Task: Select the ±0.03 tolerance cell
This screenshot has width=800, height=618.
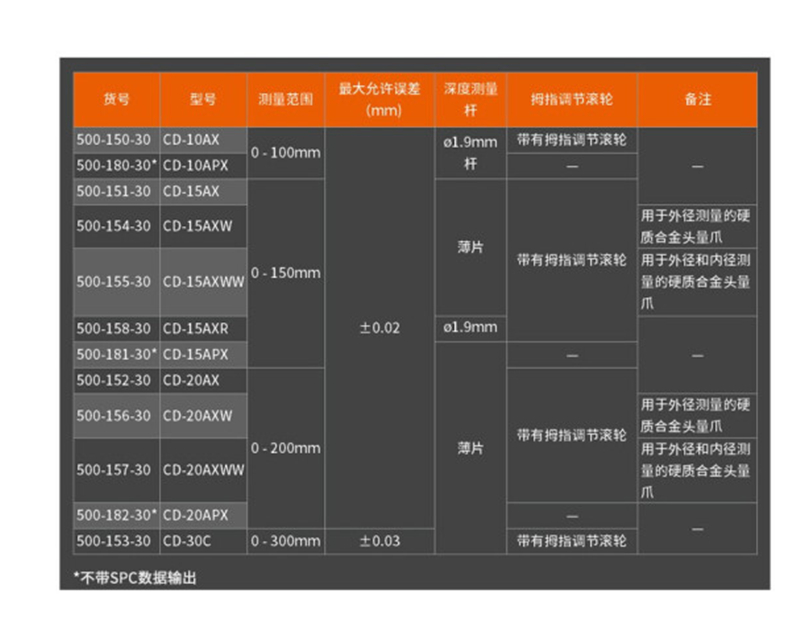Action: [x=379, y=541]
